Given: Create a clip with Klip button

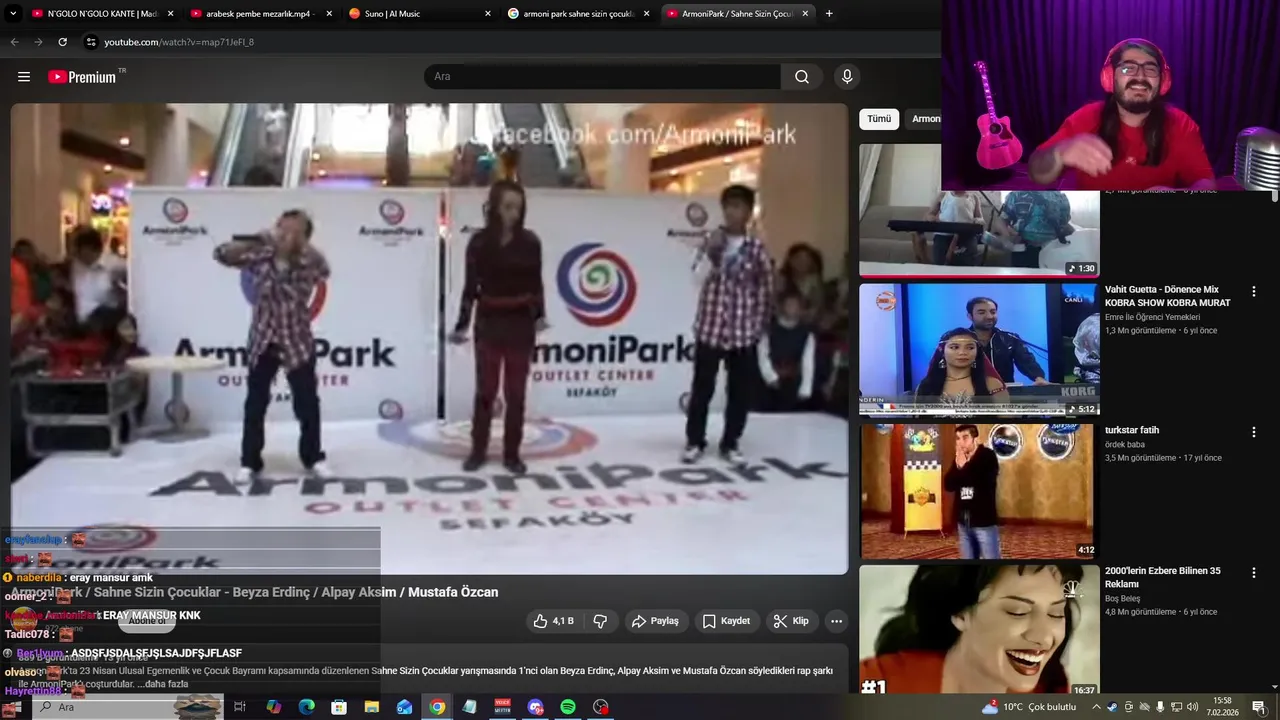Looking at the screenshot, I should [x=791, y=621].
